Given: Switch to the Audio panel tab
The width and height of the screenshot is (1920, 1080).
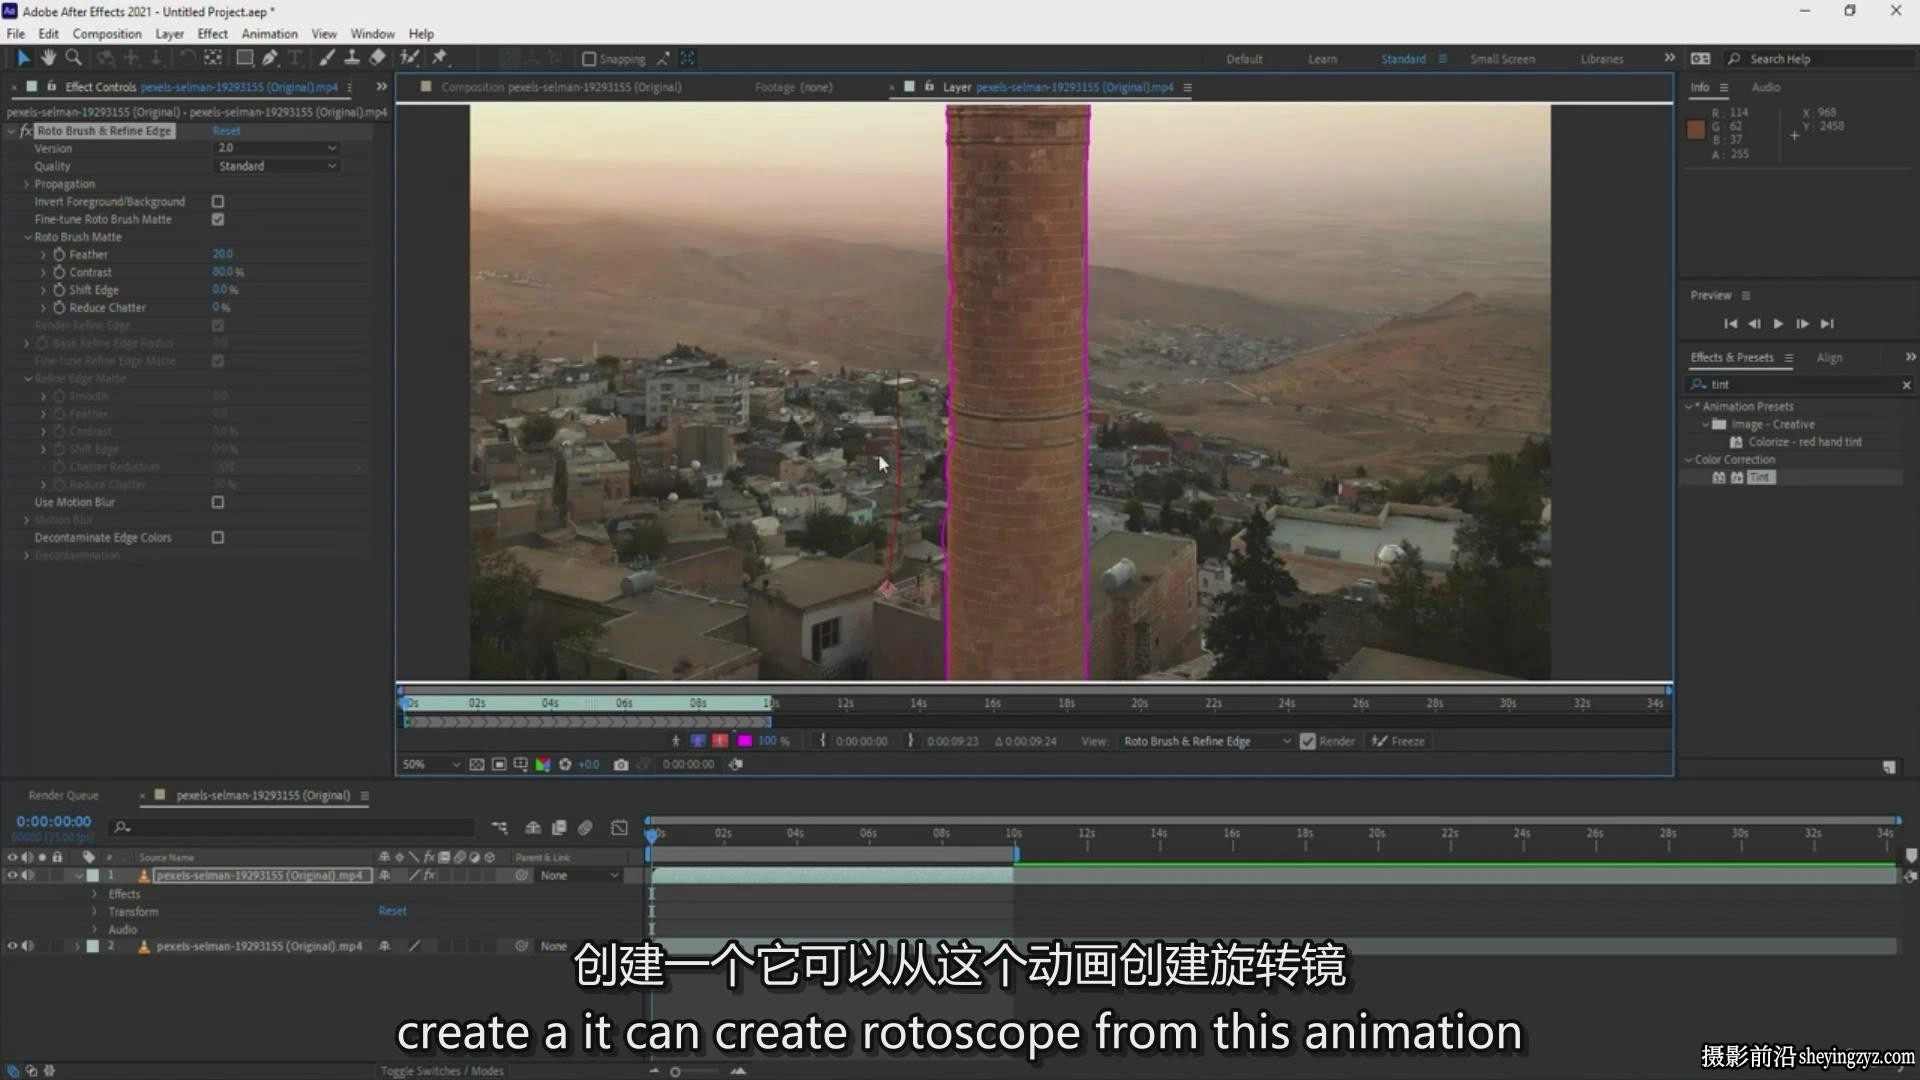Looking at the screenshot, I should [x=1765, y=87].
